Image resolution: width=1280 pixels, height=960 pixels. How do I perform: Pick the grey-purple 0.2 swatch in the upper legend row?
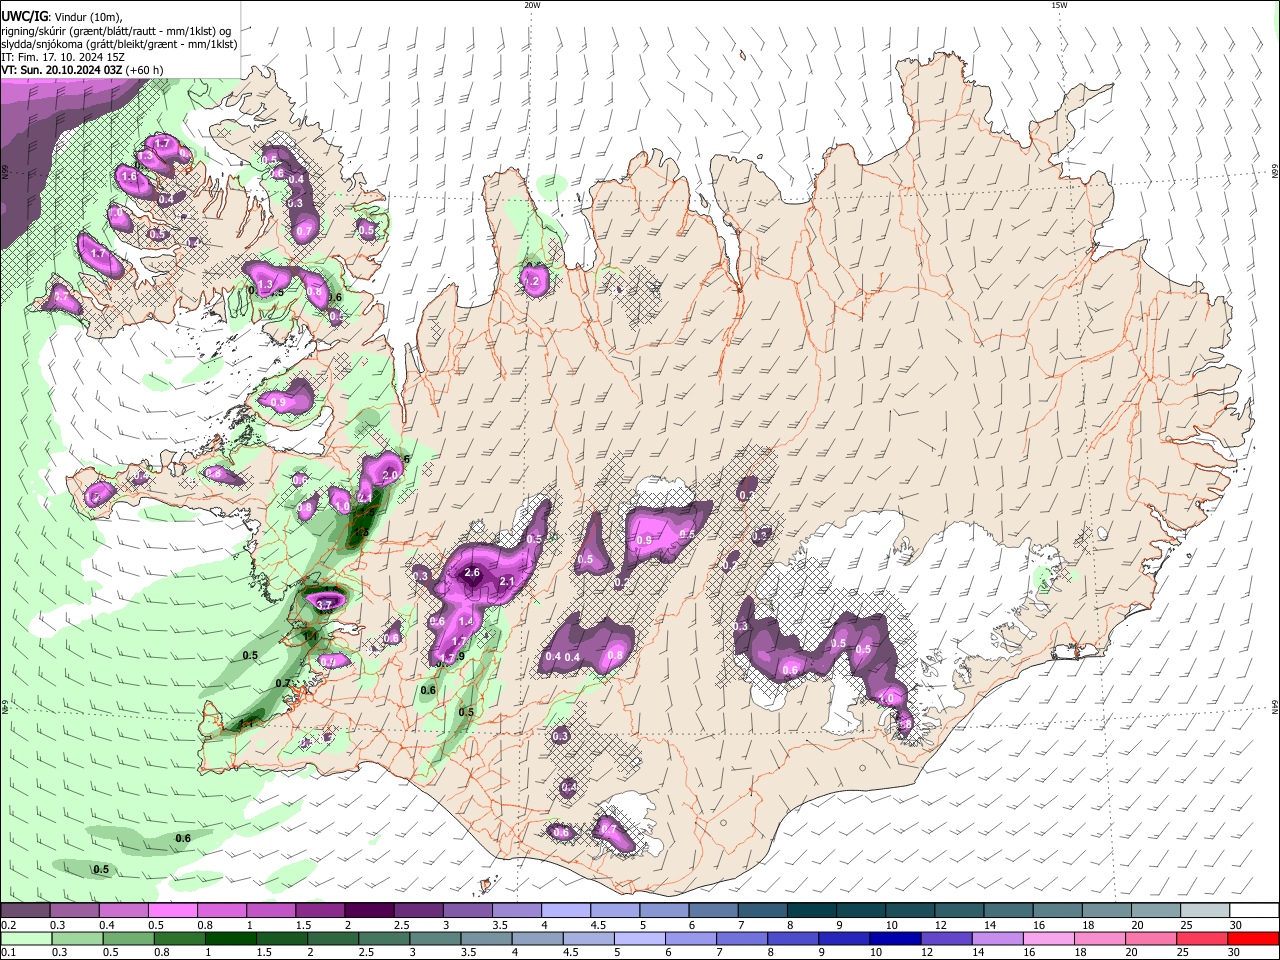(24, 911)
